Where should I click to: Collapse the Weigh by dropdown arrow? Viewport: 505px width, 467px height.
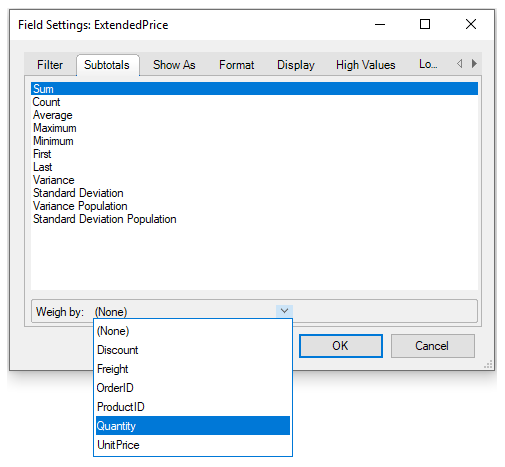[x=284, y=311]
